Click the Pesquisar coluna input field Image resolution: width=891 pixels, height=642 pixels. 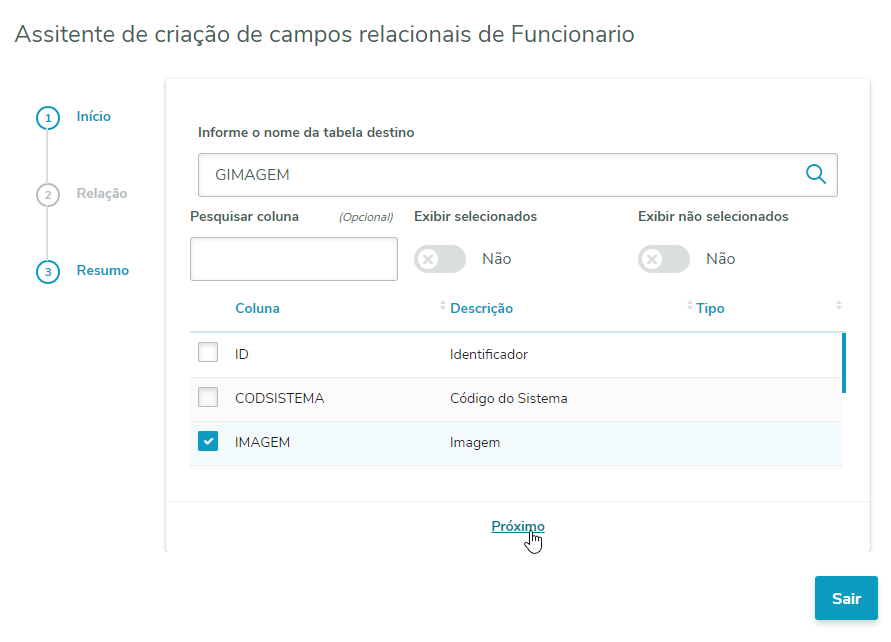(x=294, y=259)
